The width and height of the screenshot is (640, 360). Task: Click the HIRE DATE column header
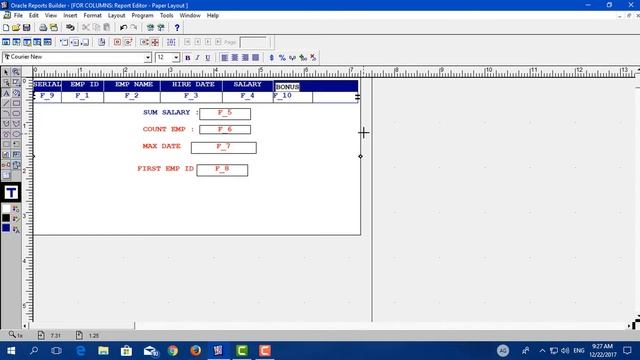coord(193,84)
